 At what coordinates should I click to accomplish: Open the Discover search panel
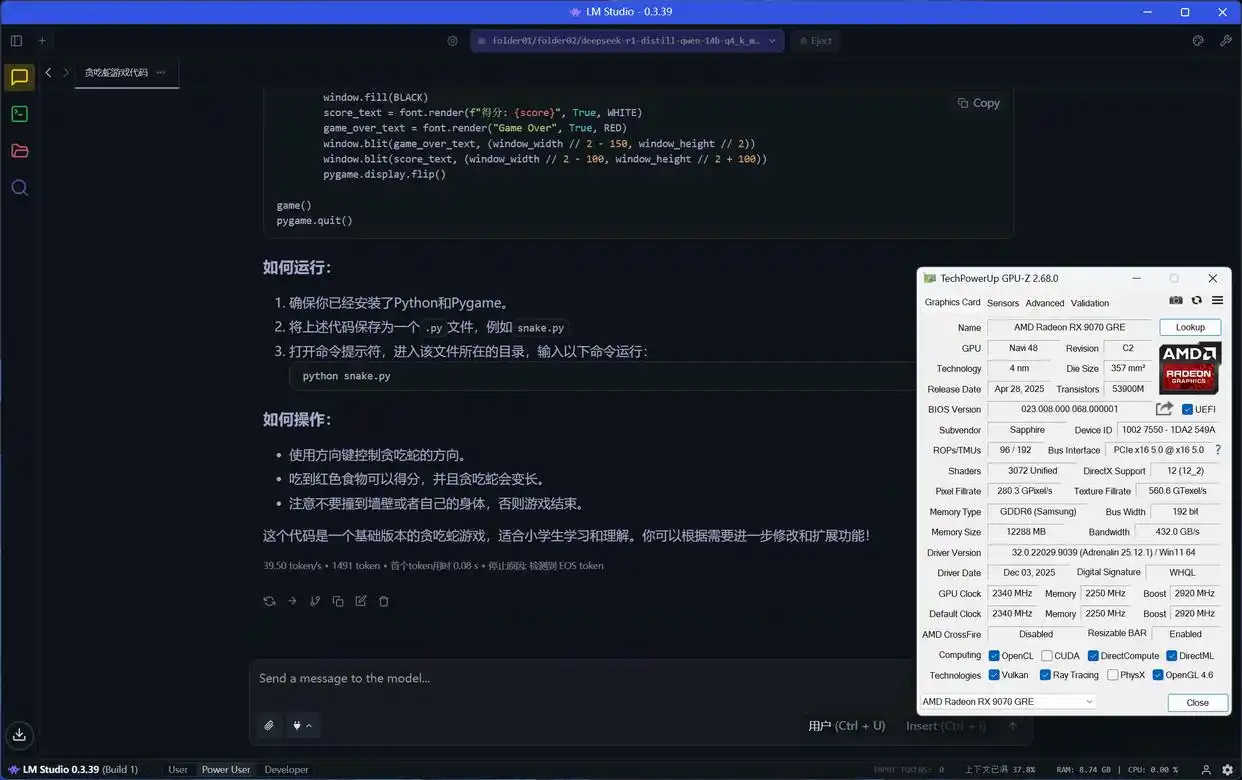tap(19, 187)
